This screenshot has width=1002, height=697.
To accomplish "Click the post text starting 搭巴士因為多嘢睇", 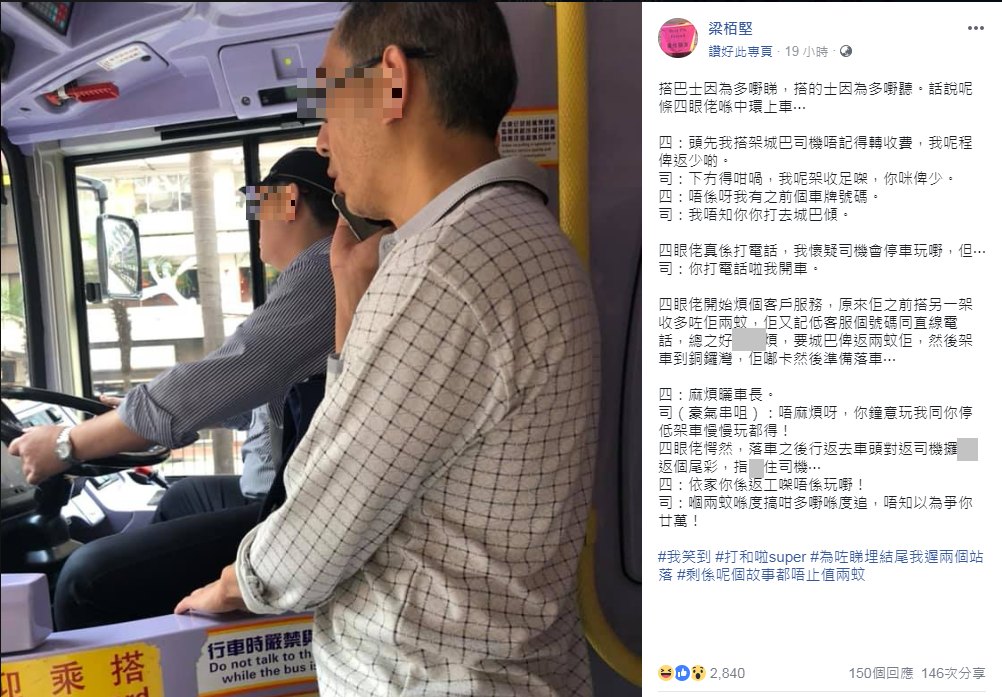I will (815, 98).
